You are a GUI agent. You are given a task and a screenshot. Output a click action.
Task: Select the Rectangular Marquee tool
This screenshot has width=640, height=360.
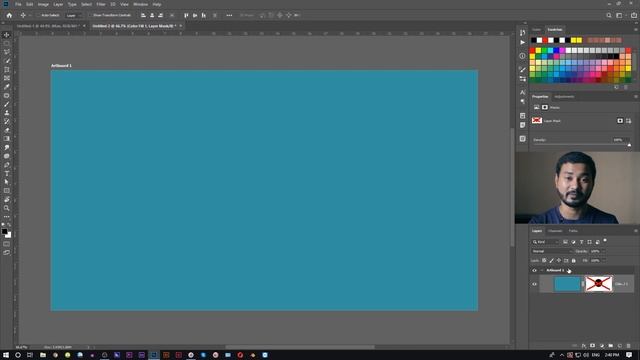click(x=7, y=43)
